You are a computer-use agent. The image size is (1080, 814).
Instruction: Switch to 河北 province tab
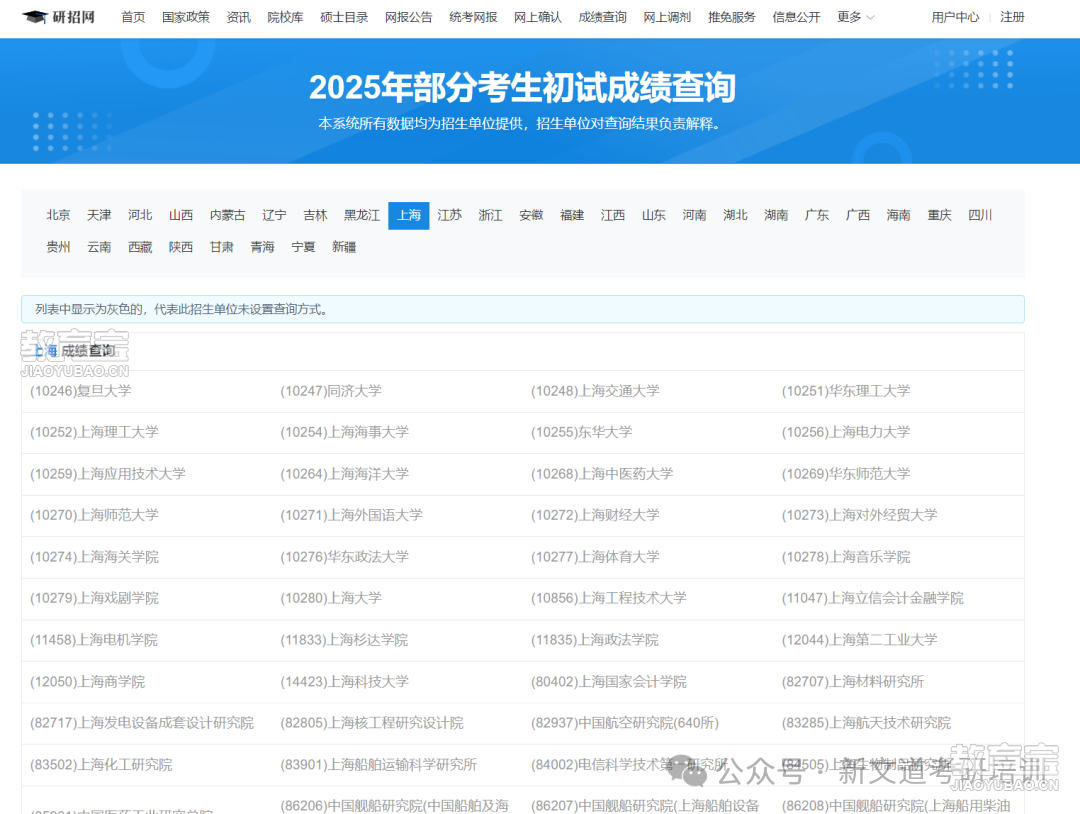pos(140,215)
